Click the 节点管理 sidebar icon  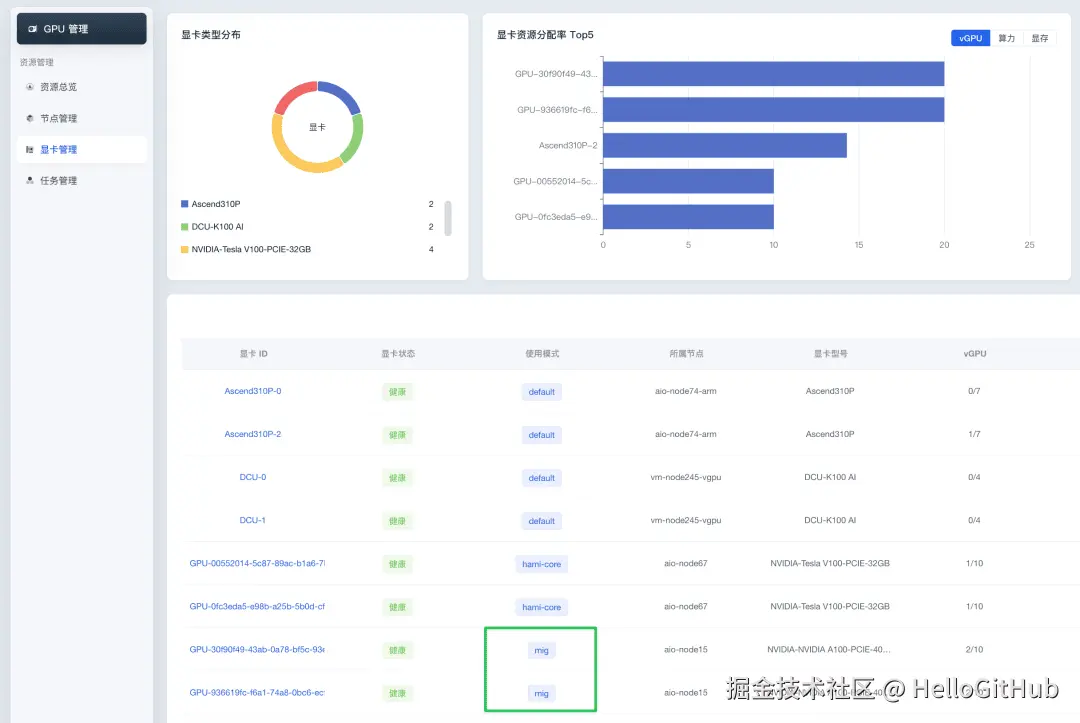click(x=30, y=118)
